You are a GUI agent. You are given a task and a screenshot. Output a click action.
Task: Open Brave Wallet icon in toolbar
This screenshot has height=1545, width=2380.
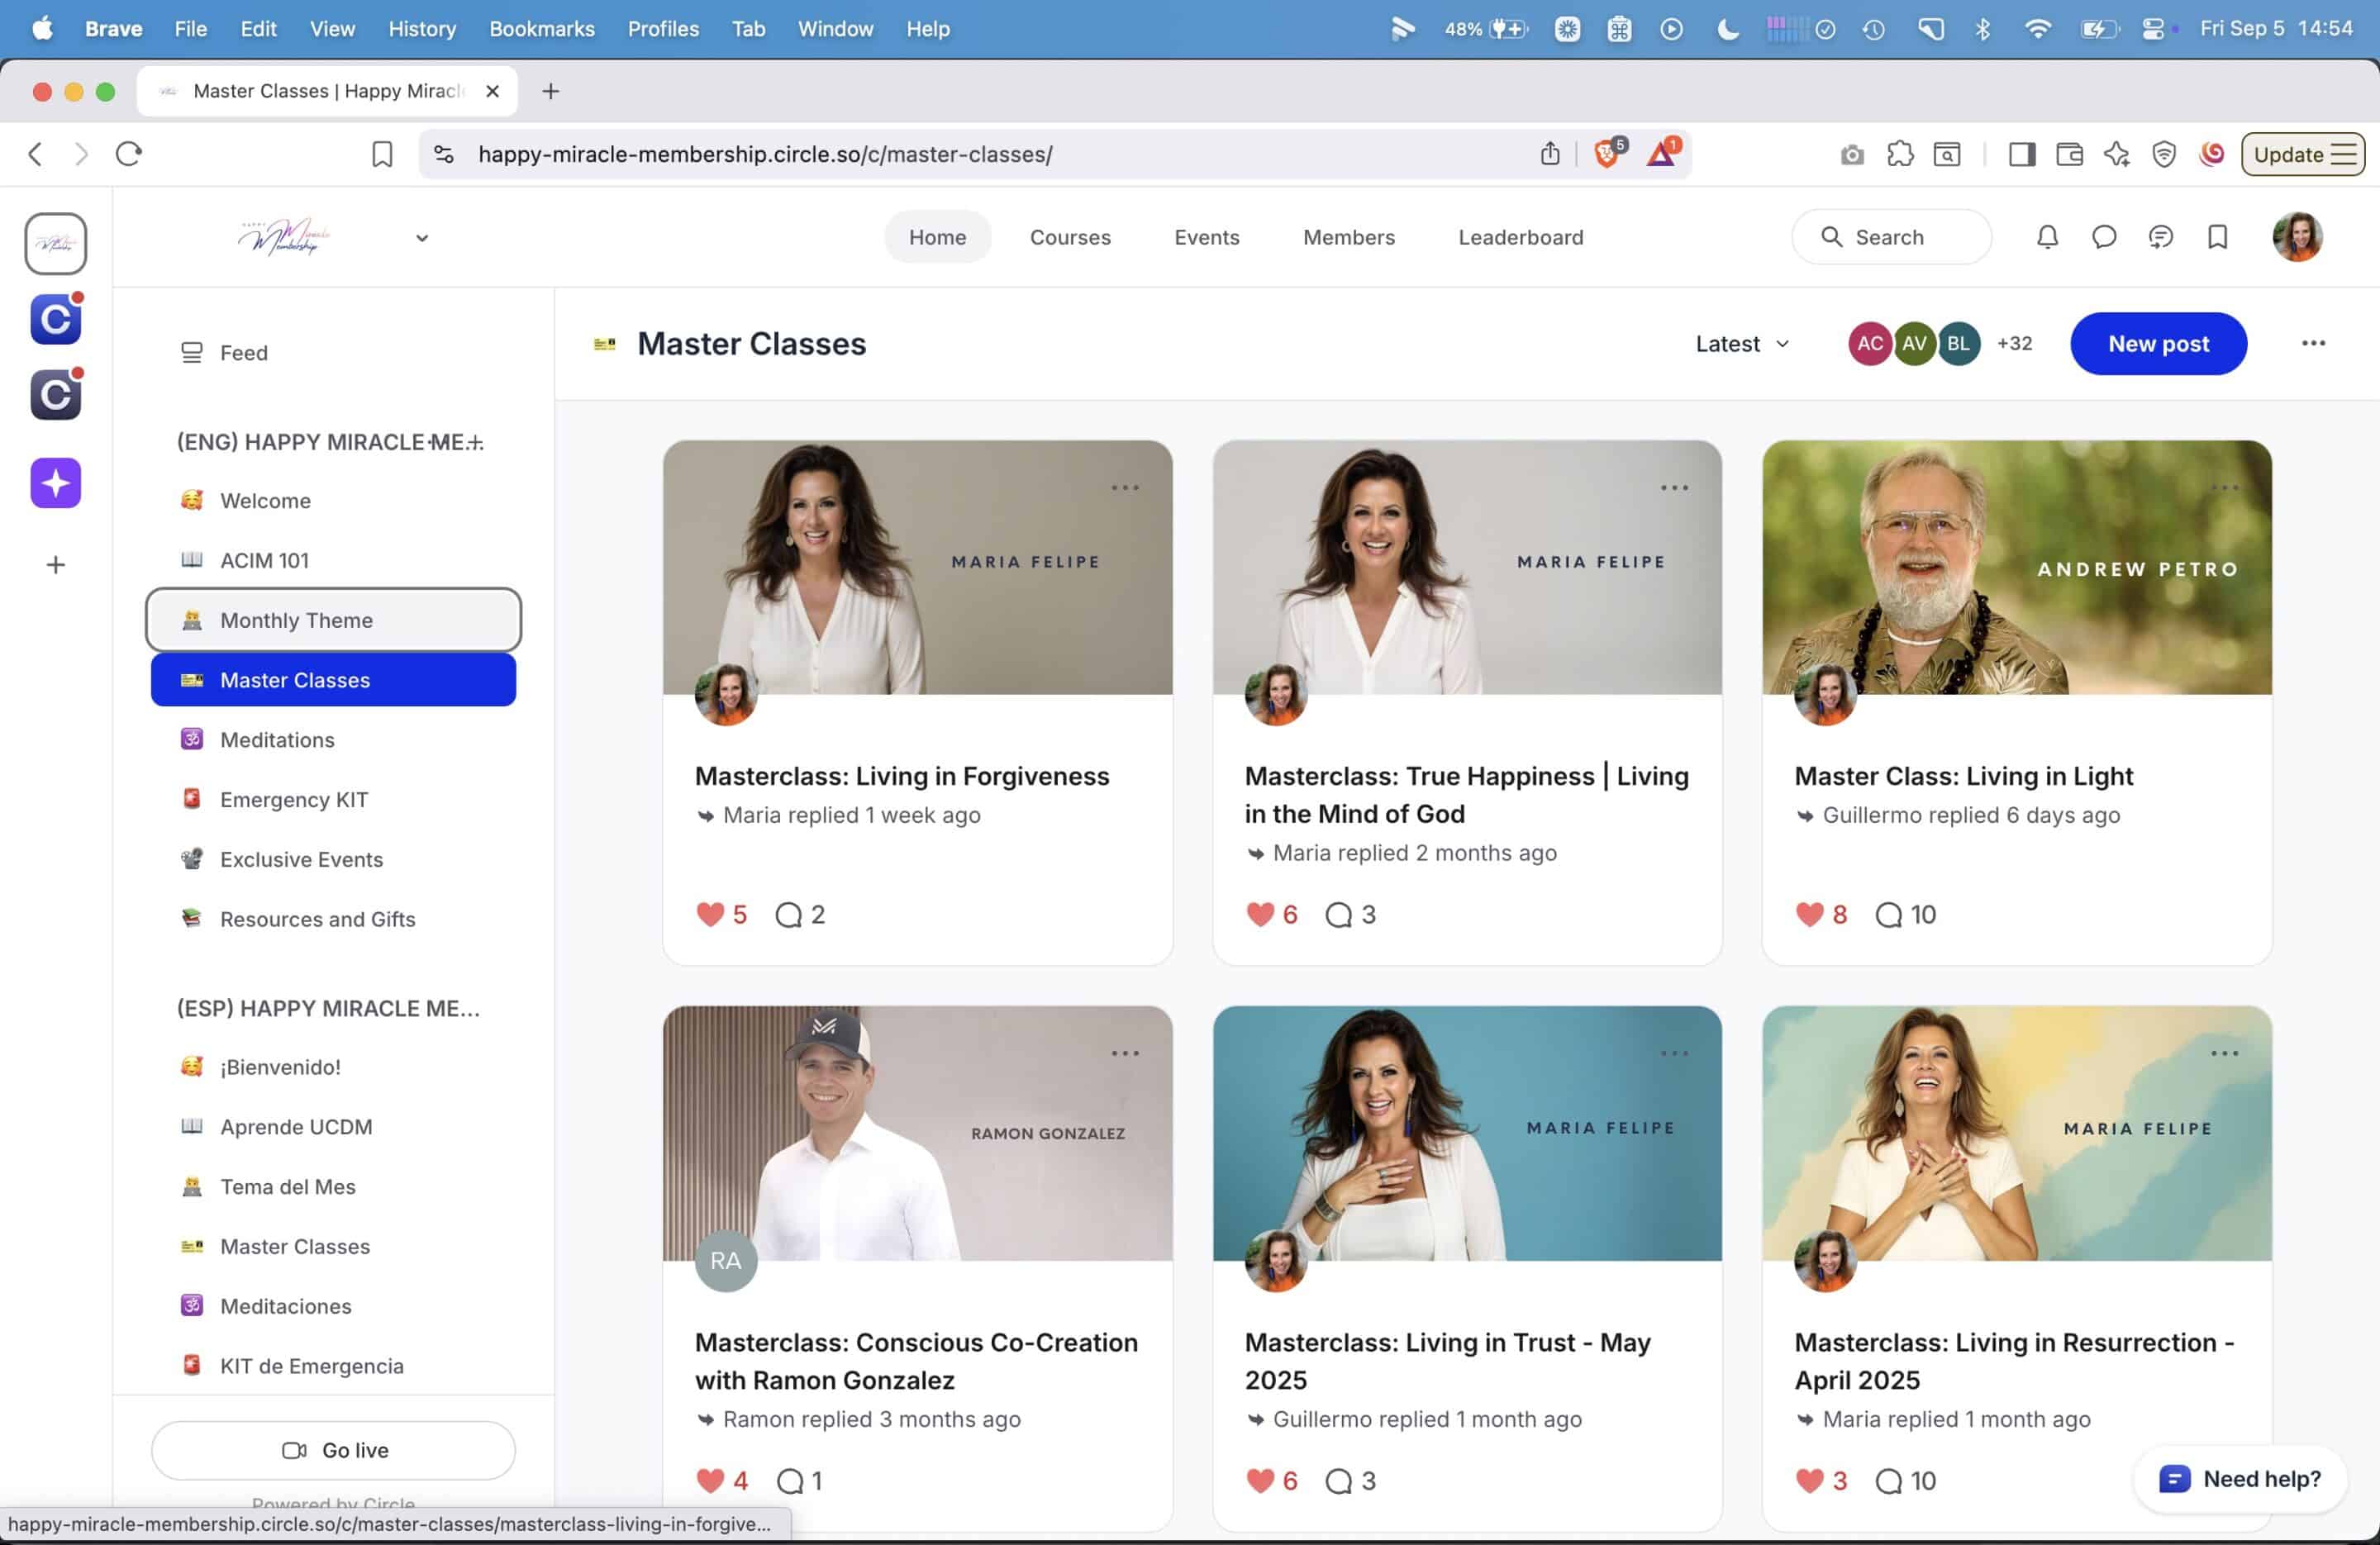click(2069, 154)
